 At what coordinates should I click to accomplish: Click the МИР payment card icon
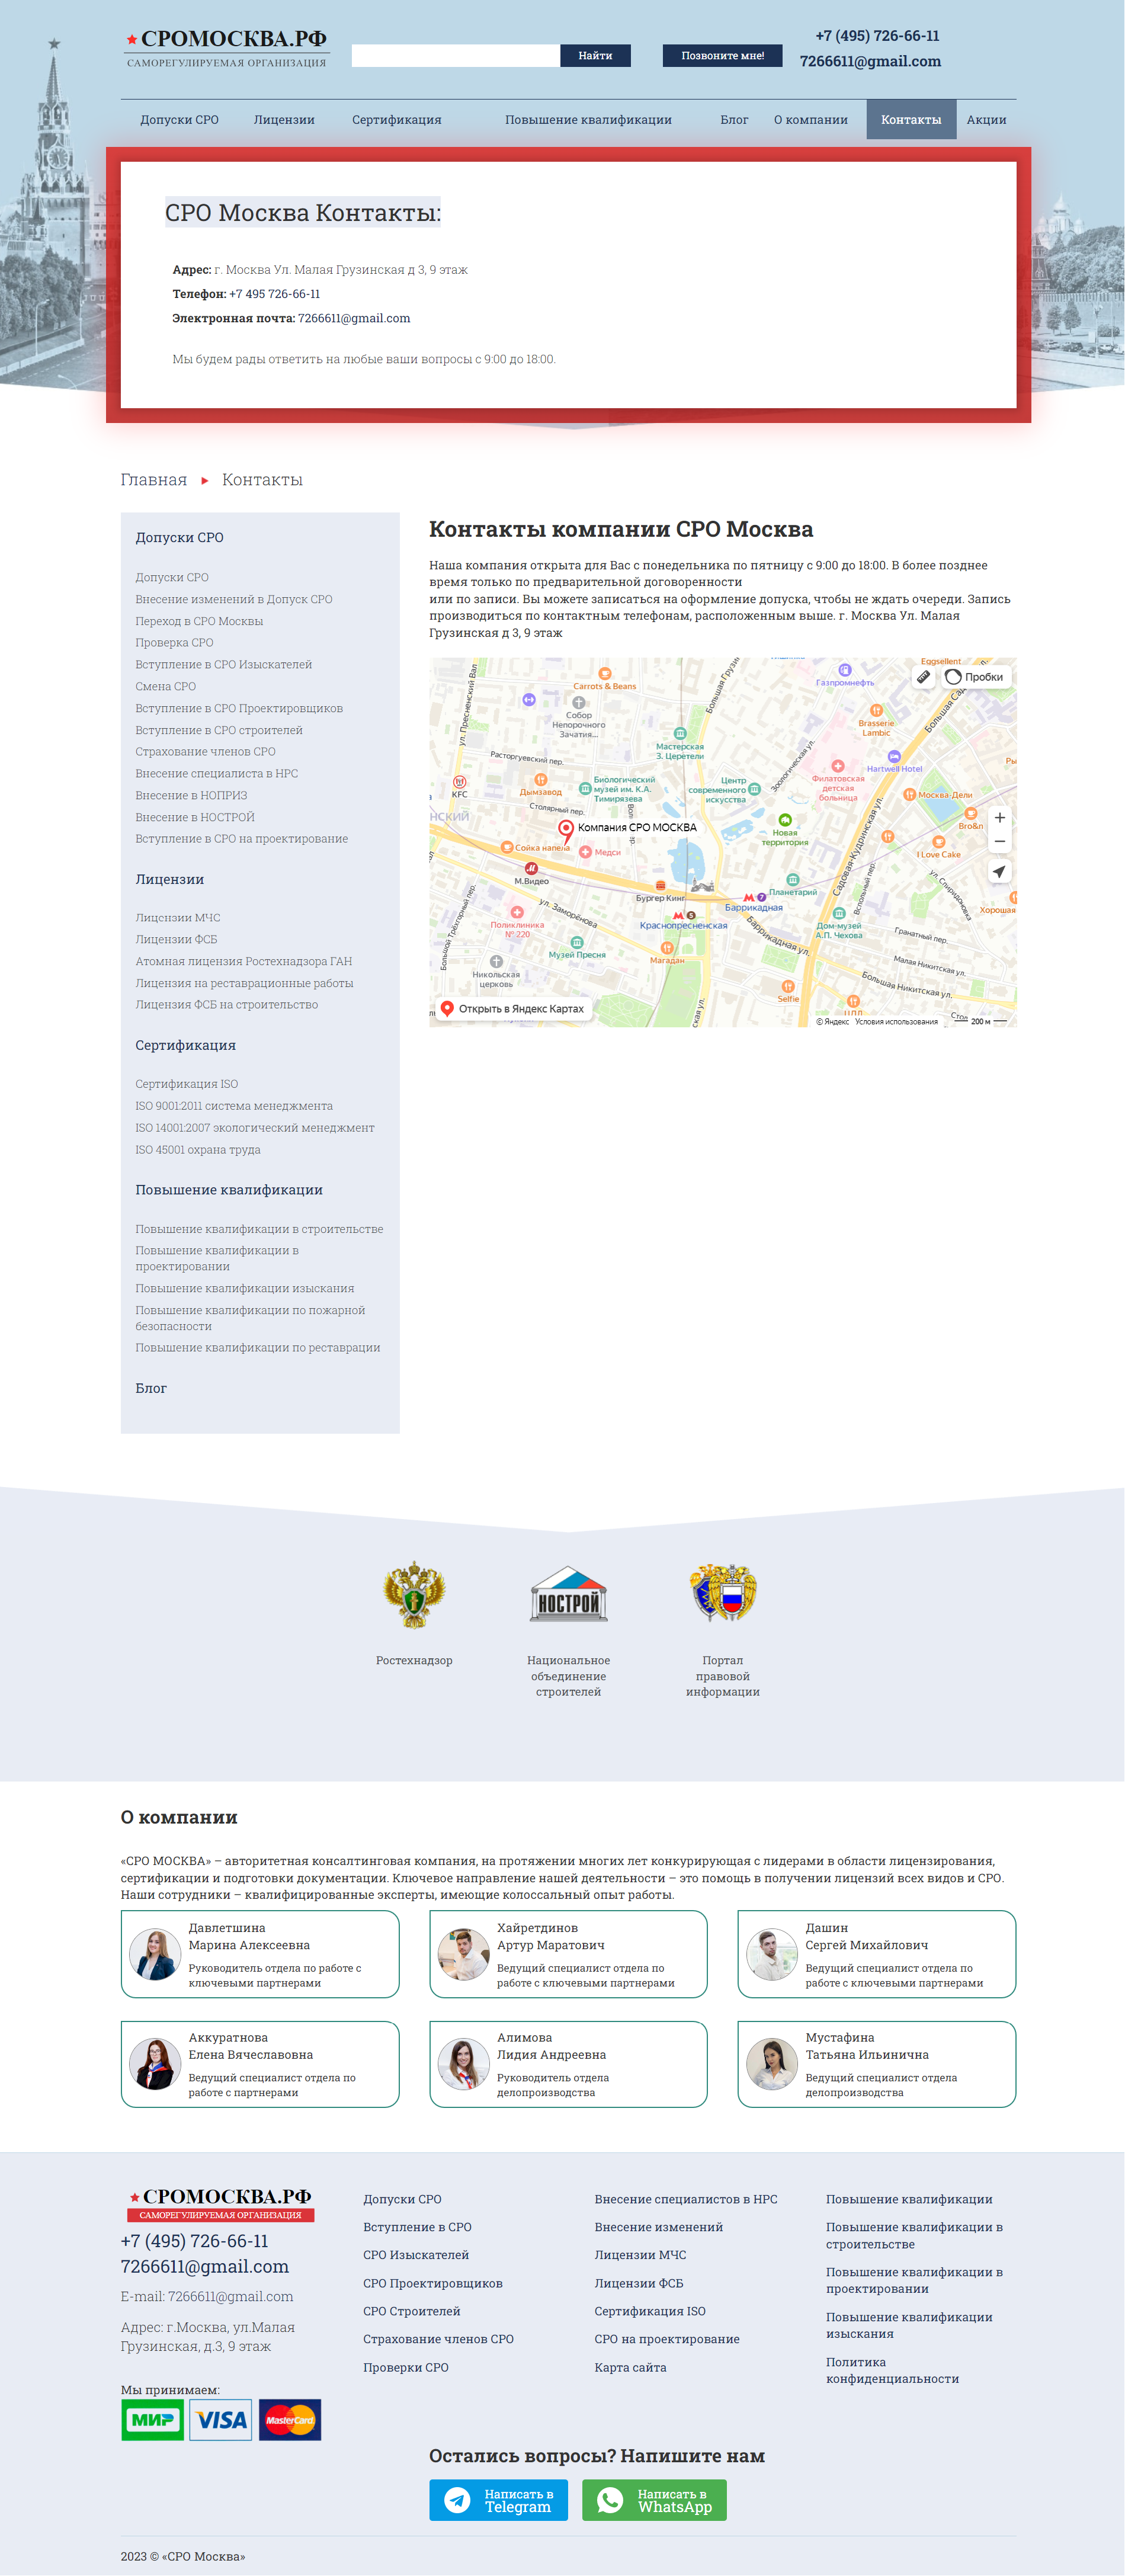pyautogui.click(x=153, y=2420)
